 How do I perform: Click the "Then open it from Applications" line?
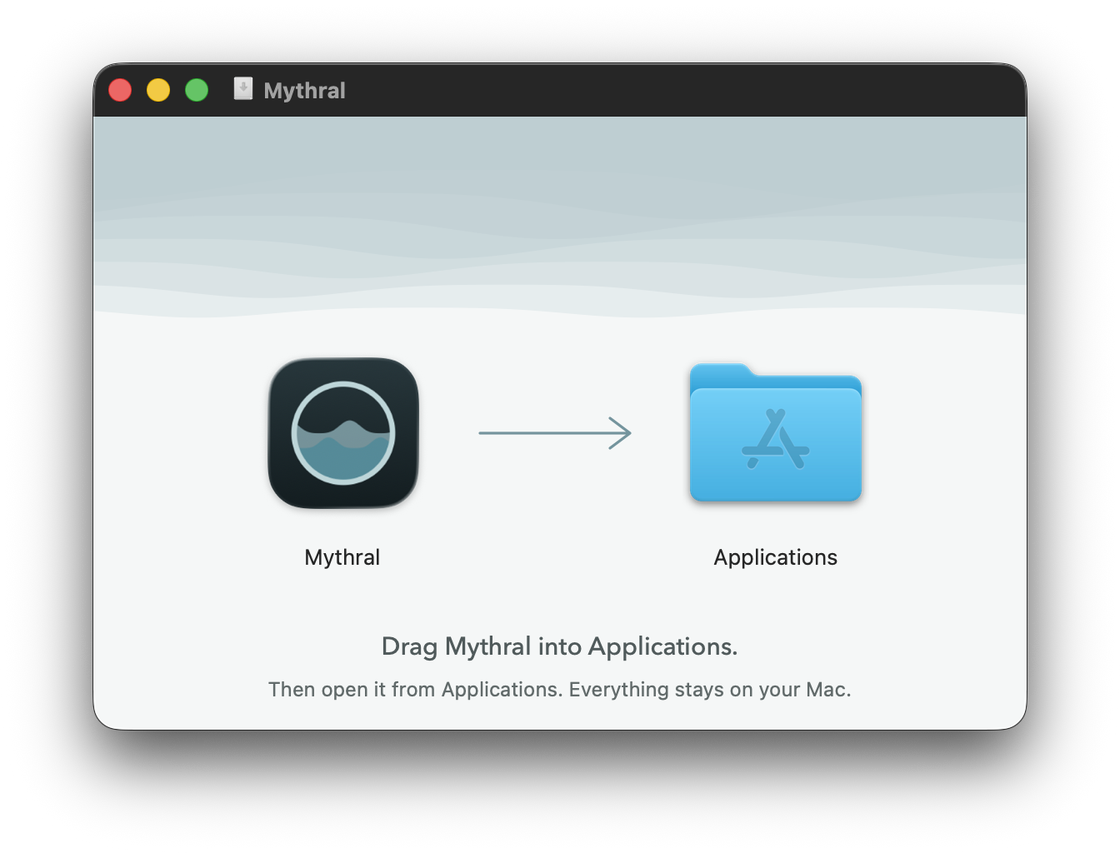pos(559,689)
